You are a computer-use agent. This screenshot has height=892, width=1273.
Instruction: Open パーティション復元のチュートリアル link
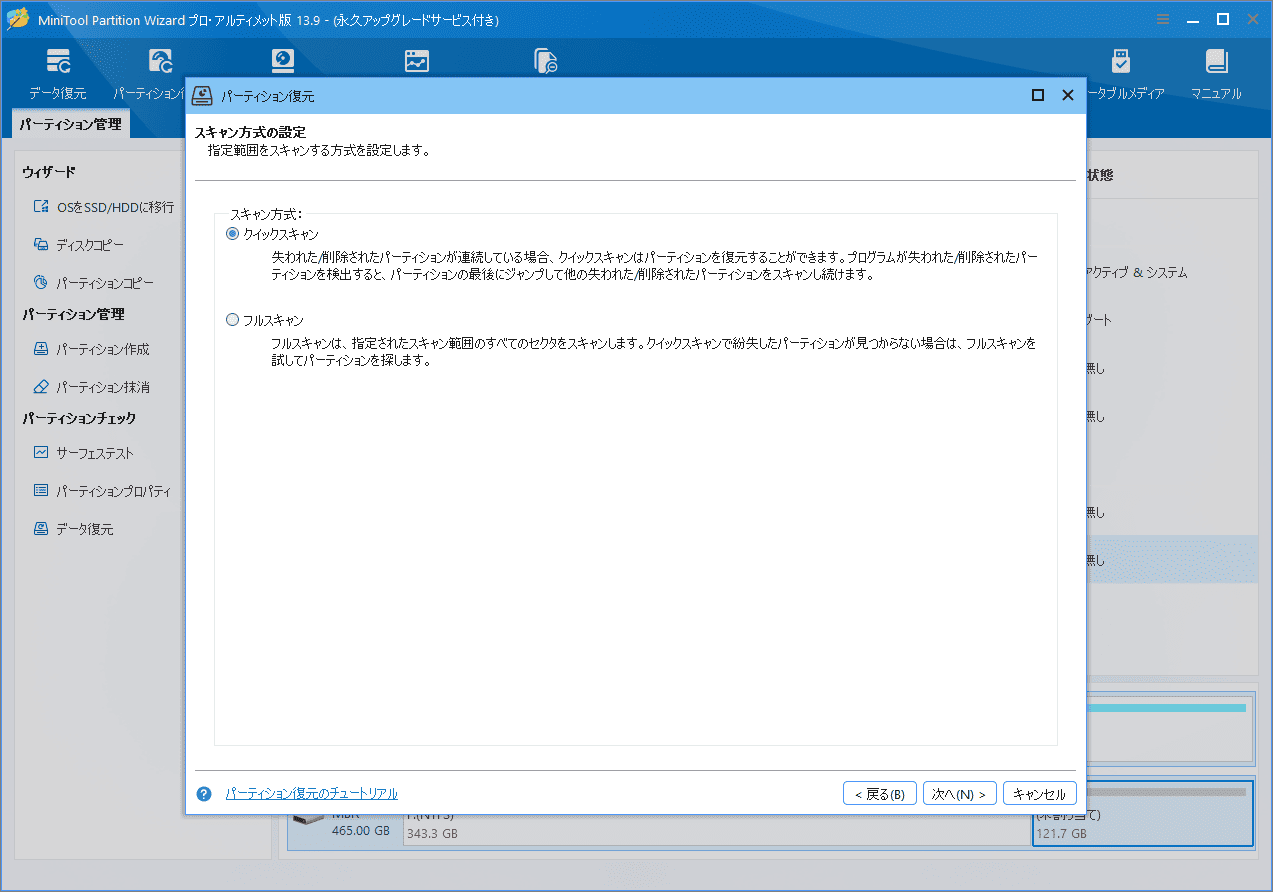tap(312, 794)
